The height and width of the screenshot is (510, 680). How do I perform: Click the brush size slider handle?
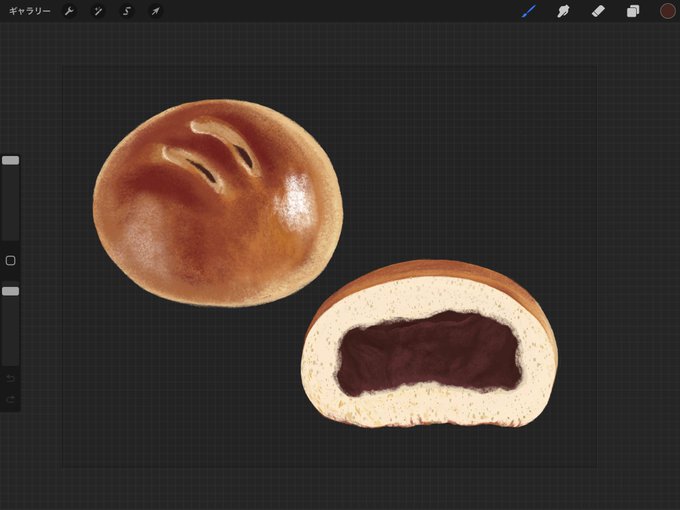(10, 160)
